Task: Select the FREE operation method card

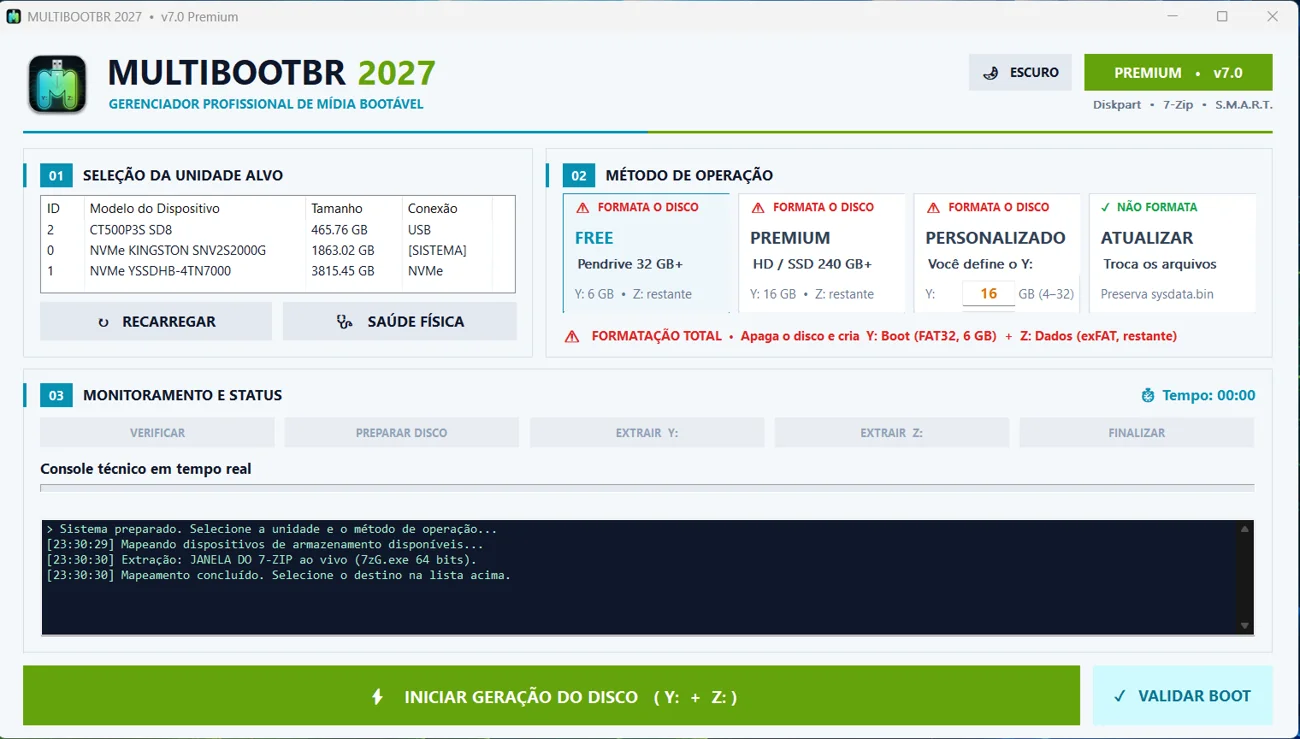Action: (x=647, y=253)
